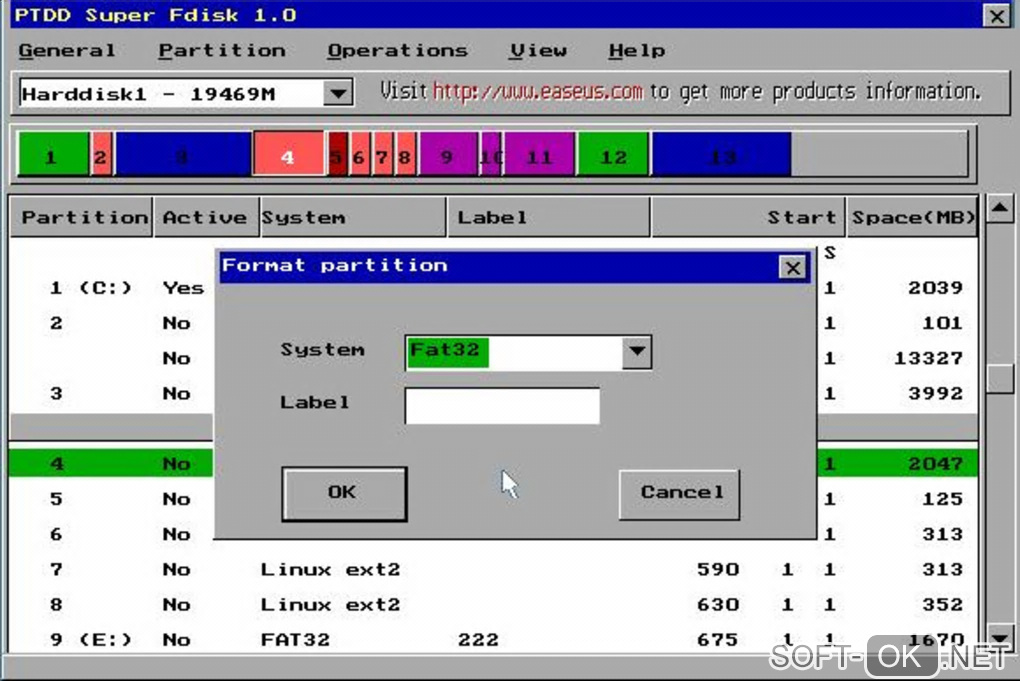
Task: Click start value 590 in row 7
Action: [718, 569]
